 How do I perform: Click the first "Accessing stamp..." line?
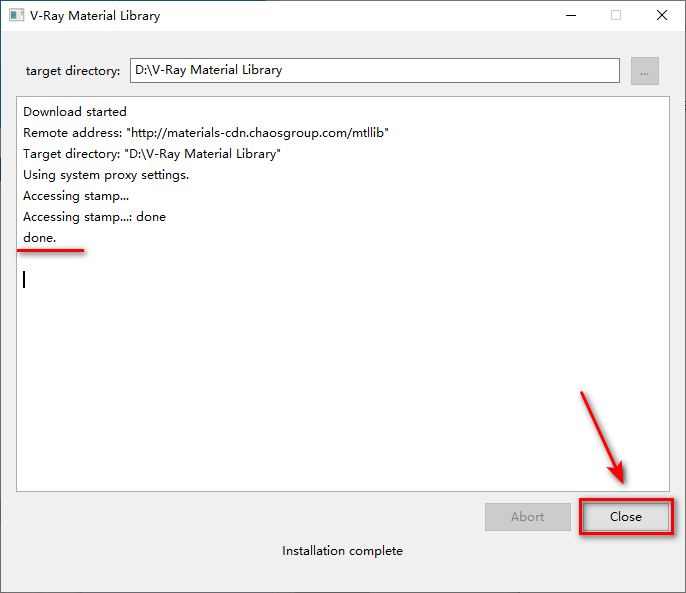tap(76, 196)
